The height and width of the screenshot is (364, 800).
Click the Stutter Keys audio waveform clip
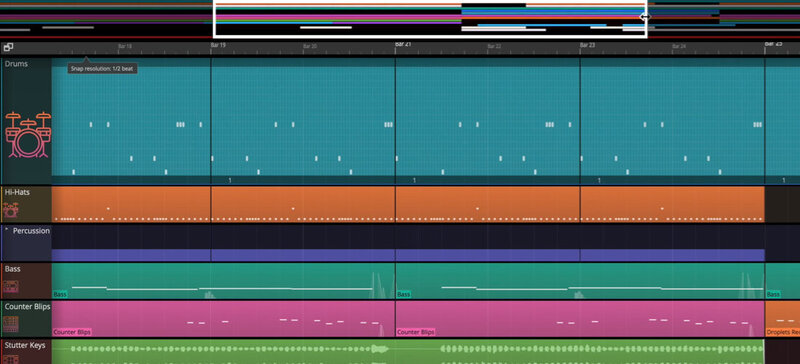pos(408,352)
